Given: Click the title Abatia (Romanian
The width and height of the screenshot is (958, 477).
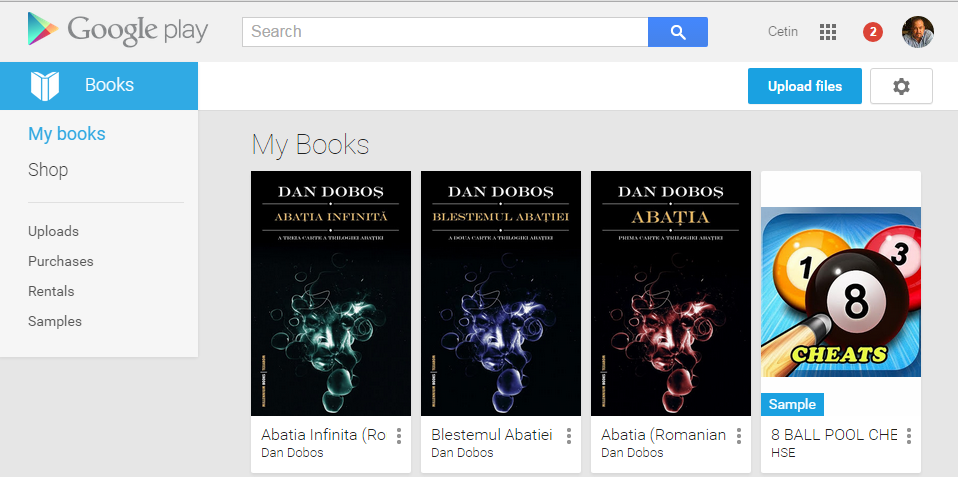Looking at the screenshot, I should pyautogui.click(x=663, y=435).
